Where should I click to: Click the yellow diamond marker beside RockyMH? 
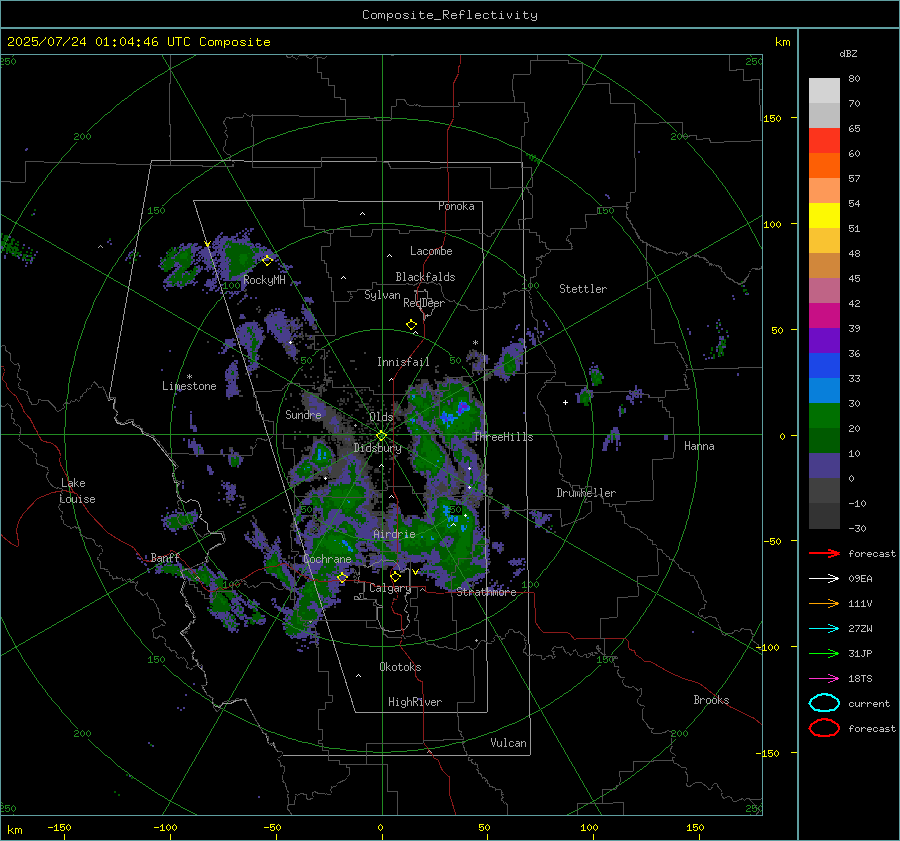(x=267, y=261)
